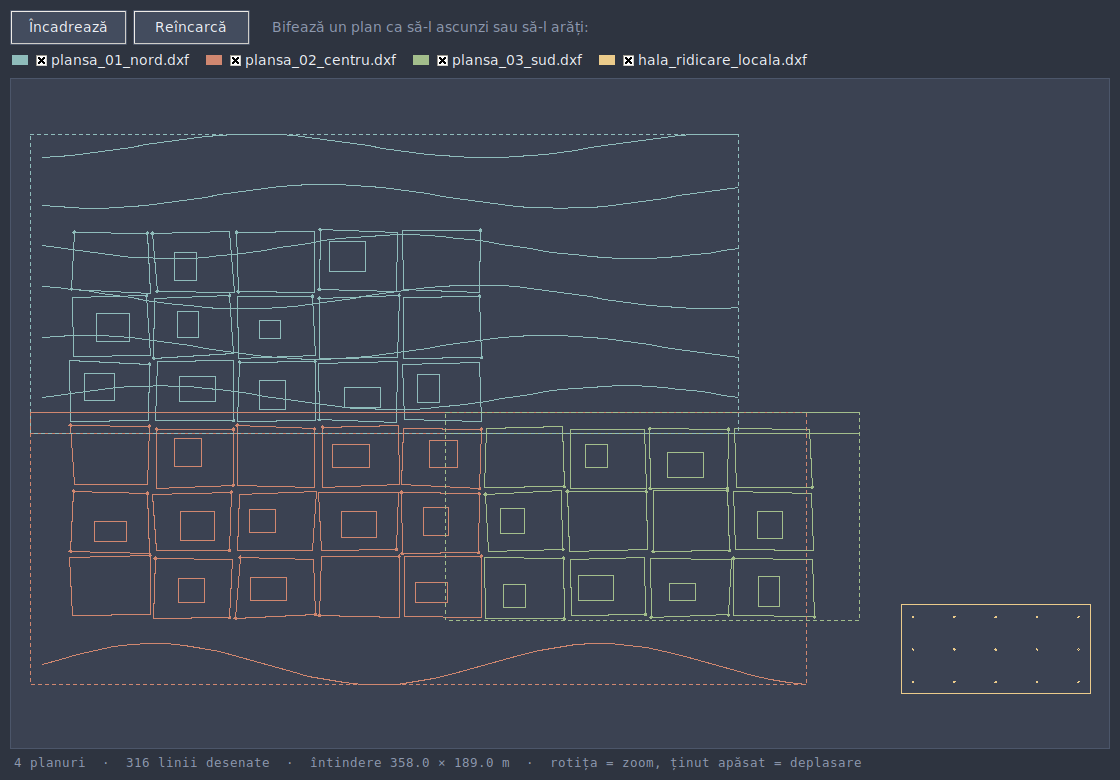This screenshot has height=780, width=1120.
Task: Click the Reîncarcă button
Action: pos(191,27)
